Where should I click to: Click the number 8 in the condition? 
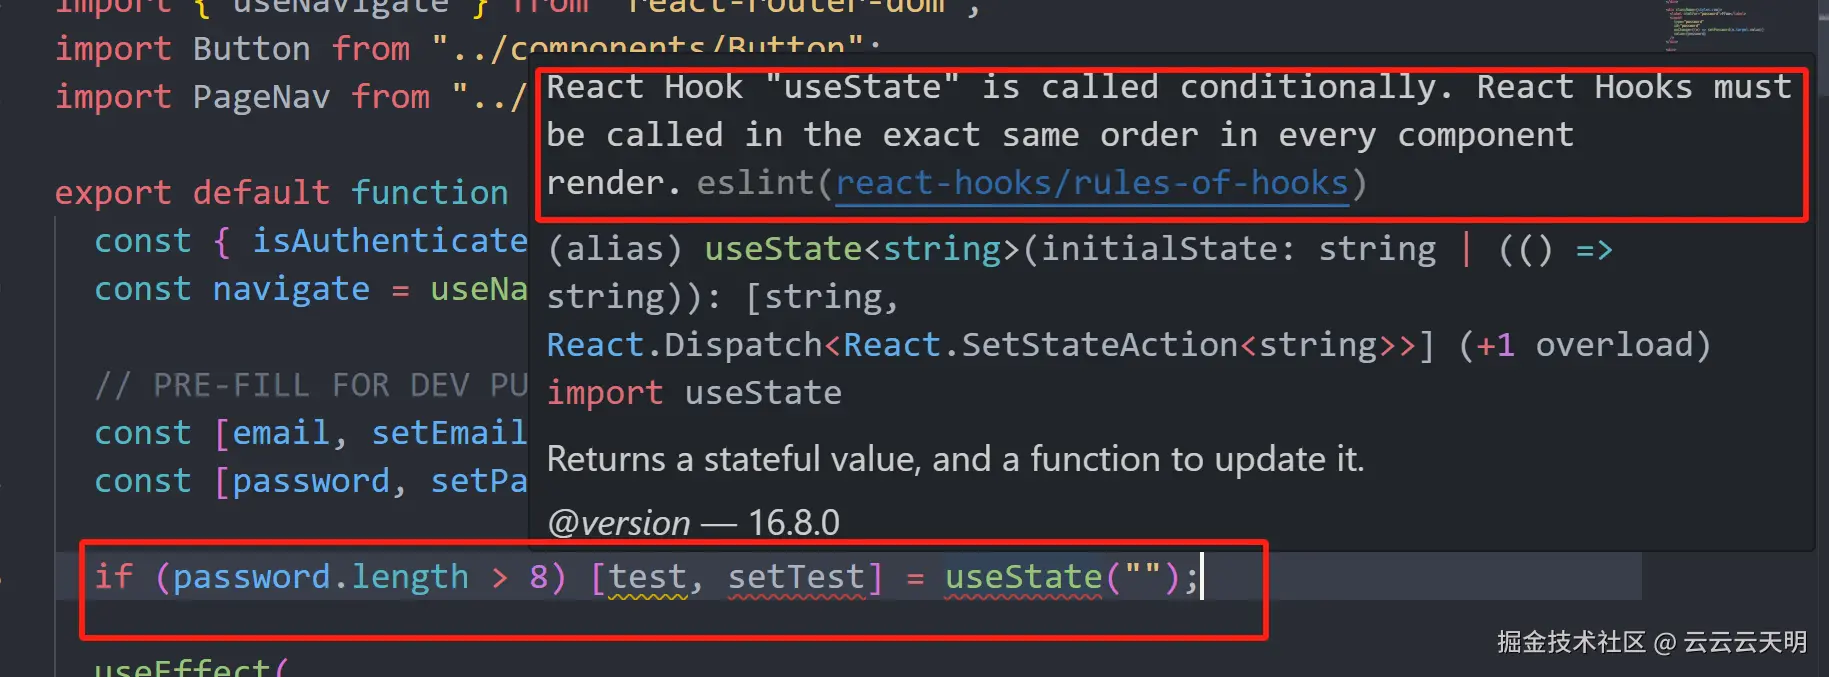tap(539, 577)
